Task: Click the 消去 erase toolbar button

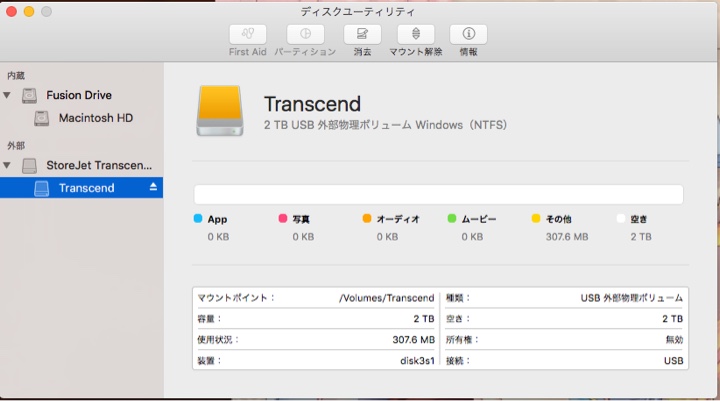Action: point(362,34)
